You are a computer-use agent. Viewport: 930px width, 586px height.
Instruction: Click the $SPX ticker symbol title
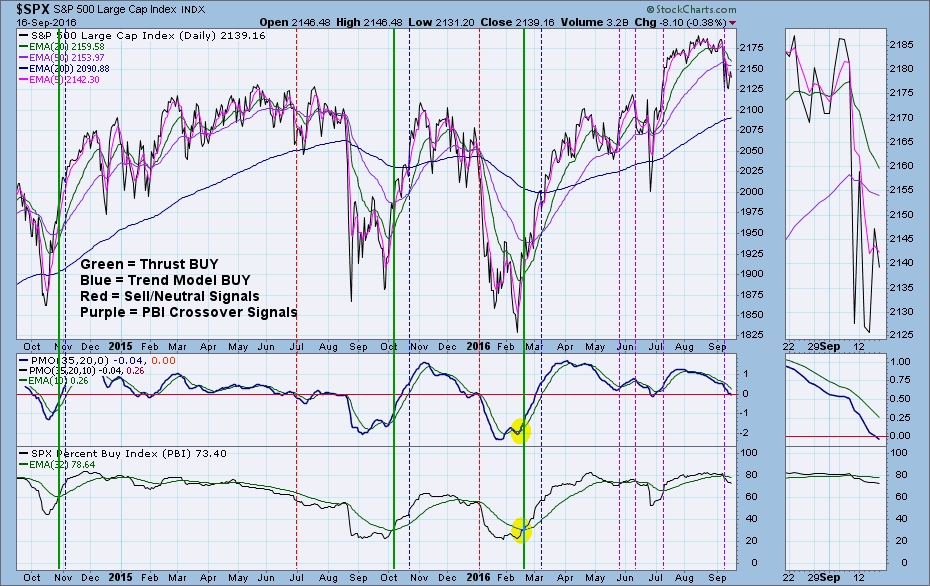[x=33, y=9]
